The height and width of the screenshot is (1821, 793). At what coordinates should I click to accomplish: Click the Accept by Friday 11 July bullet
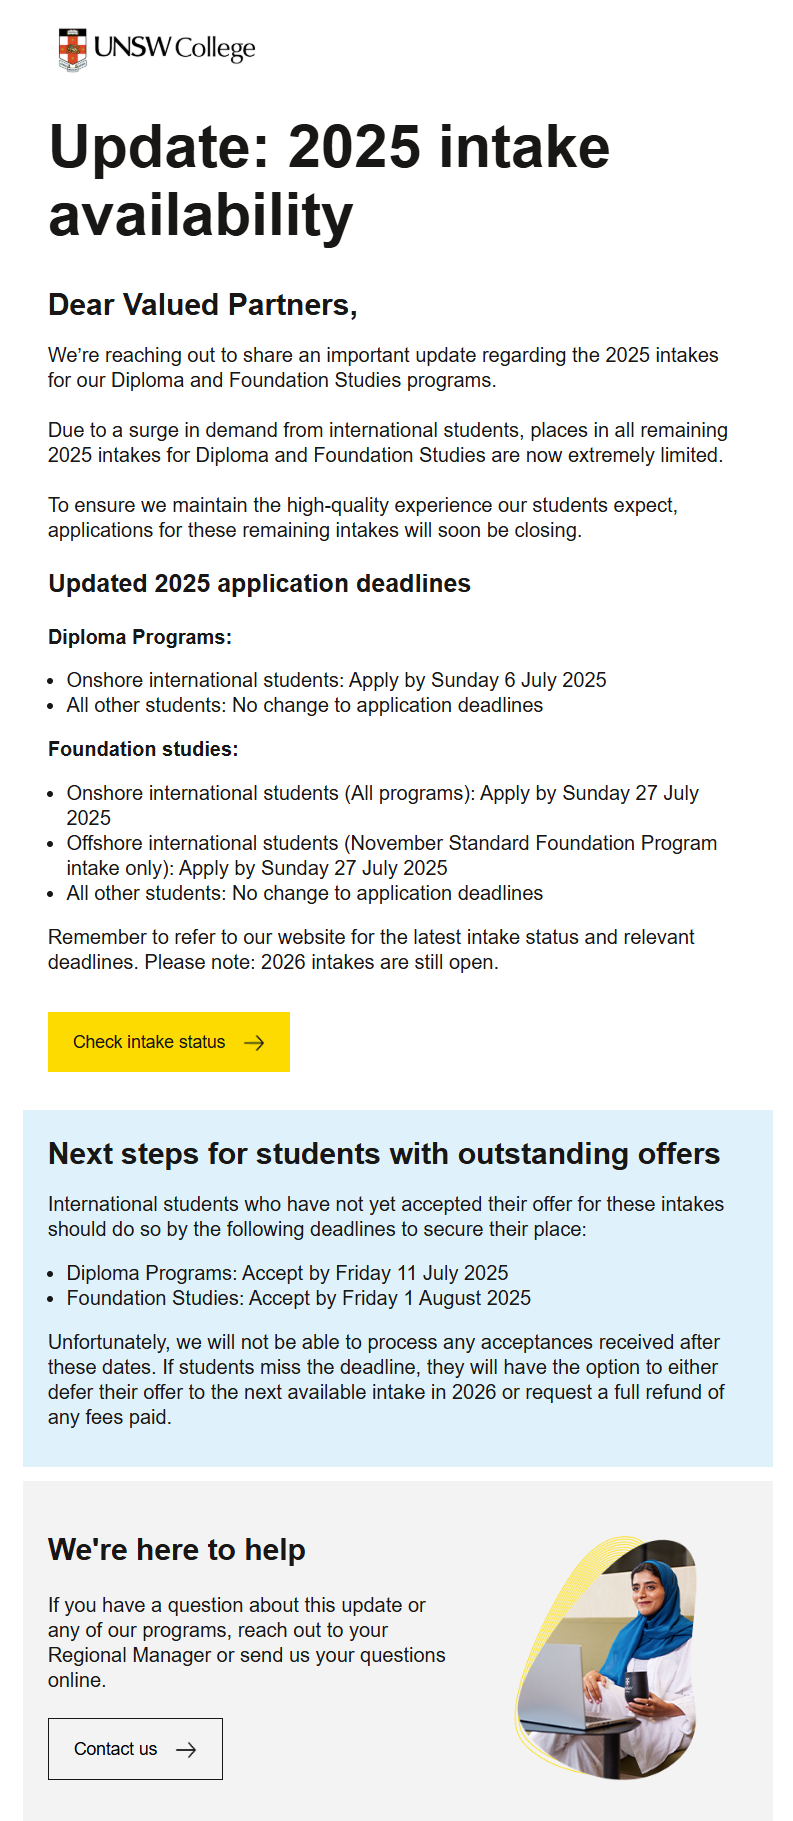tap(287, 1273)
